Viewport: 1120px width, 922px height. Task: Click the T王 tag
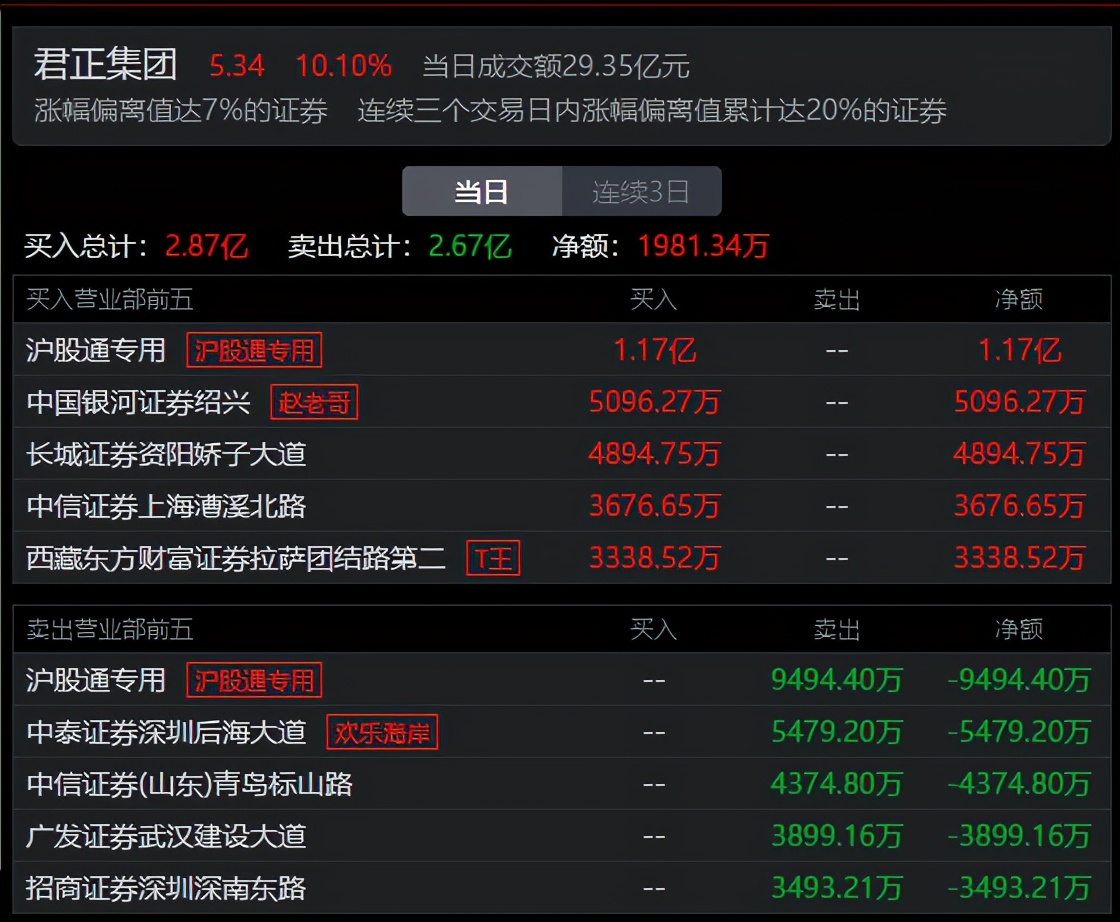click(x=493, y=558)
